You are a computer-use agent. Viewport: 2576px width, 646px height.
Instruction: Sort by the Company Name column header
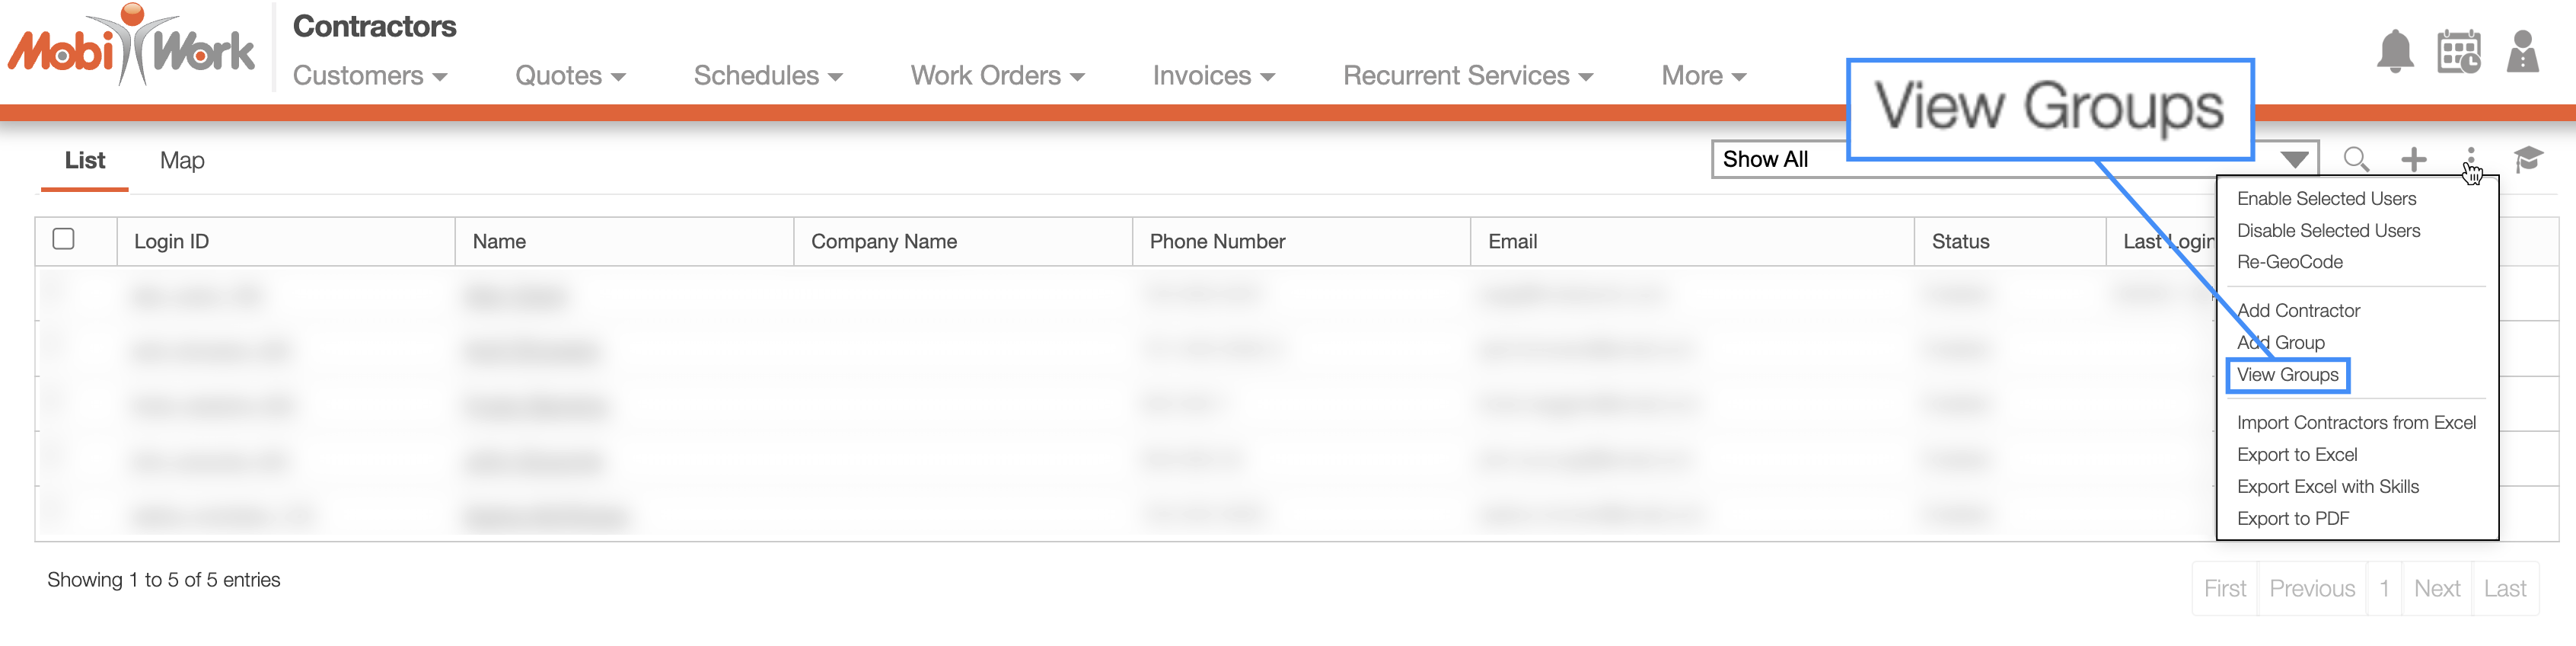pos(883,242)
